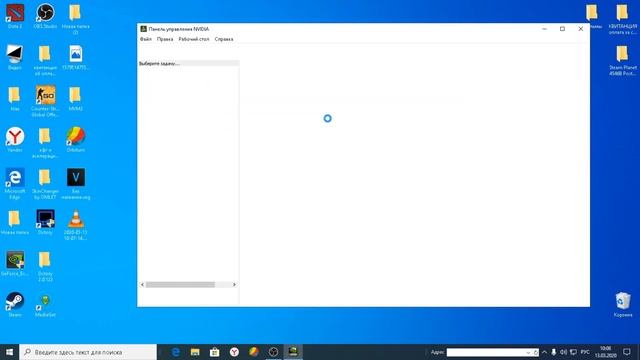The image size is (640, 360).
Task: Select the Yandex browser desktop shortcut
Action: pyautogui.click(x=15, y=140)
